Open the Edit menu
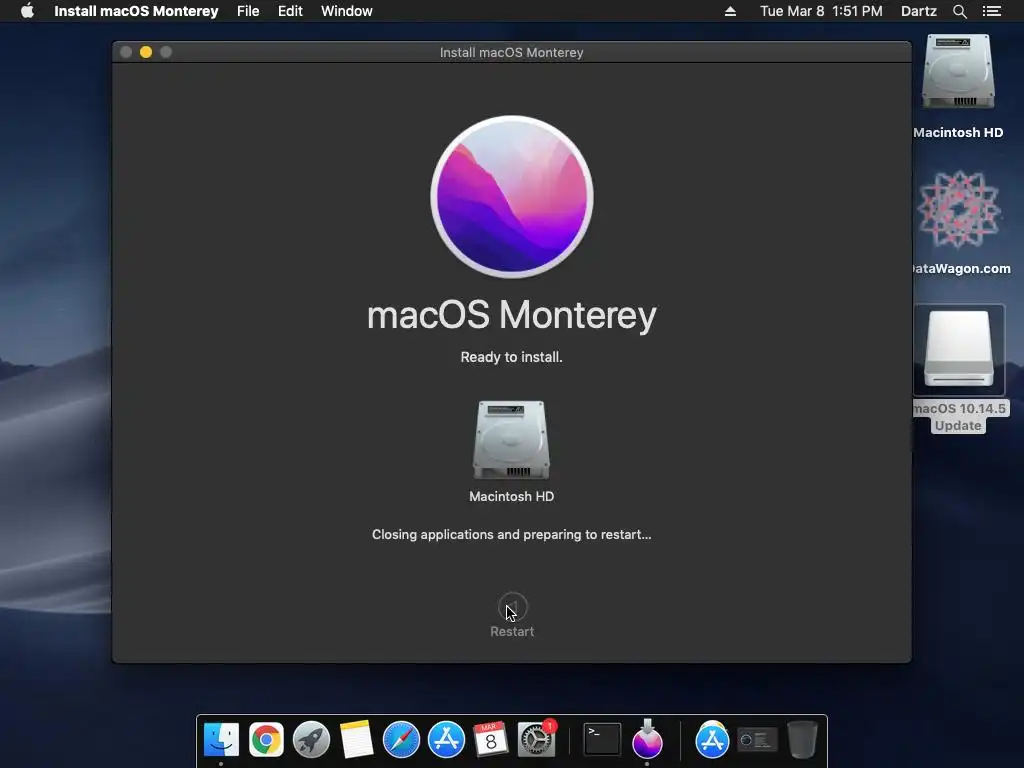 pos(290,11)
